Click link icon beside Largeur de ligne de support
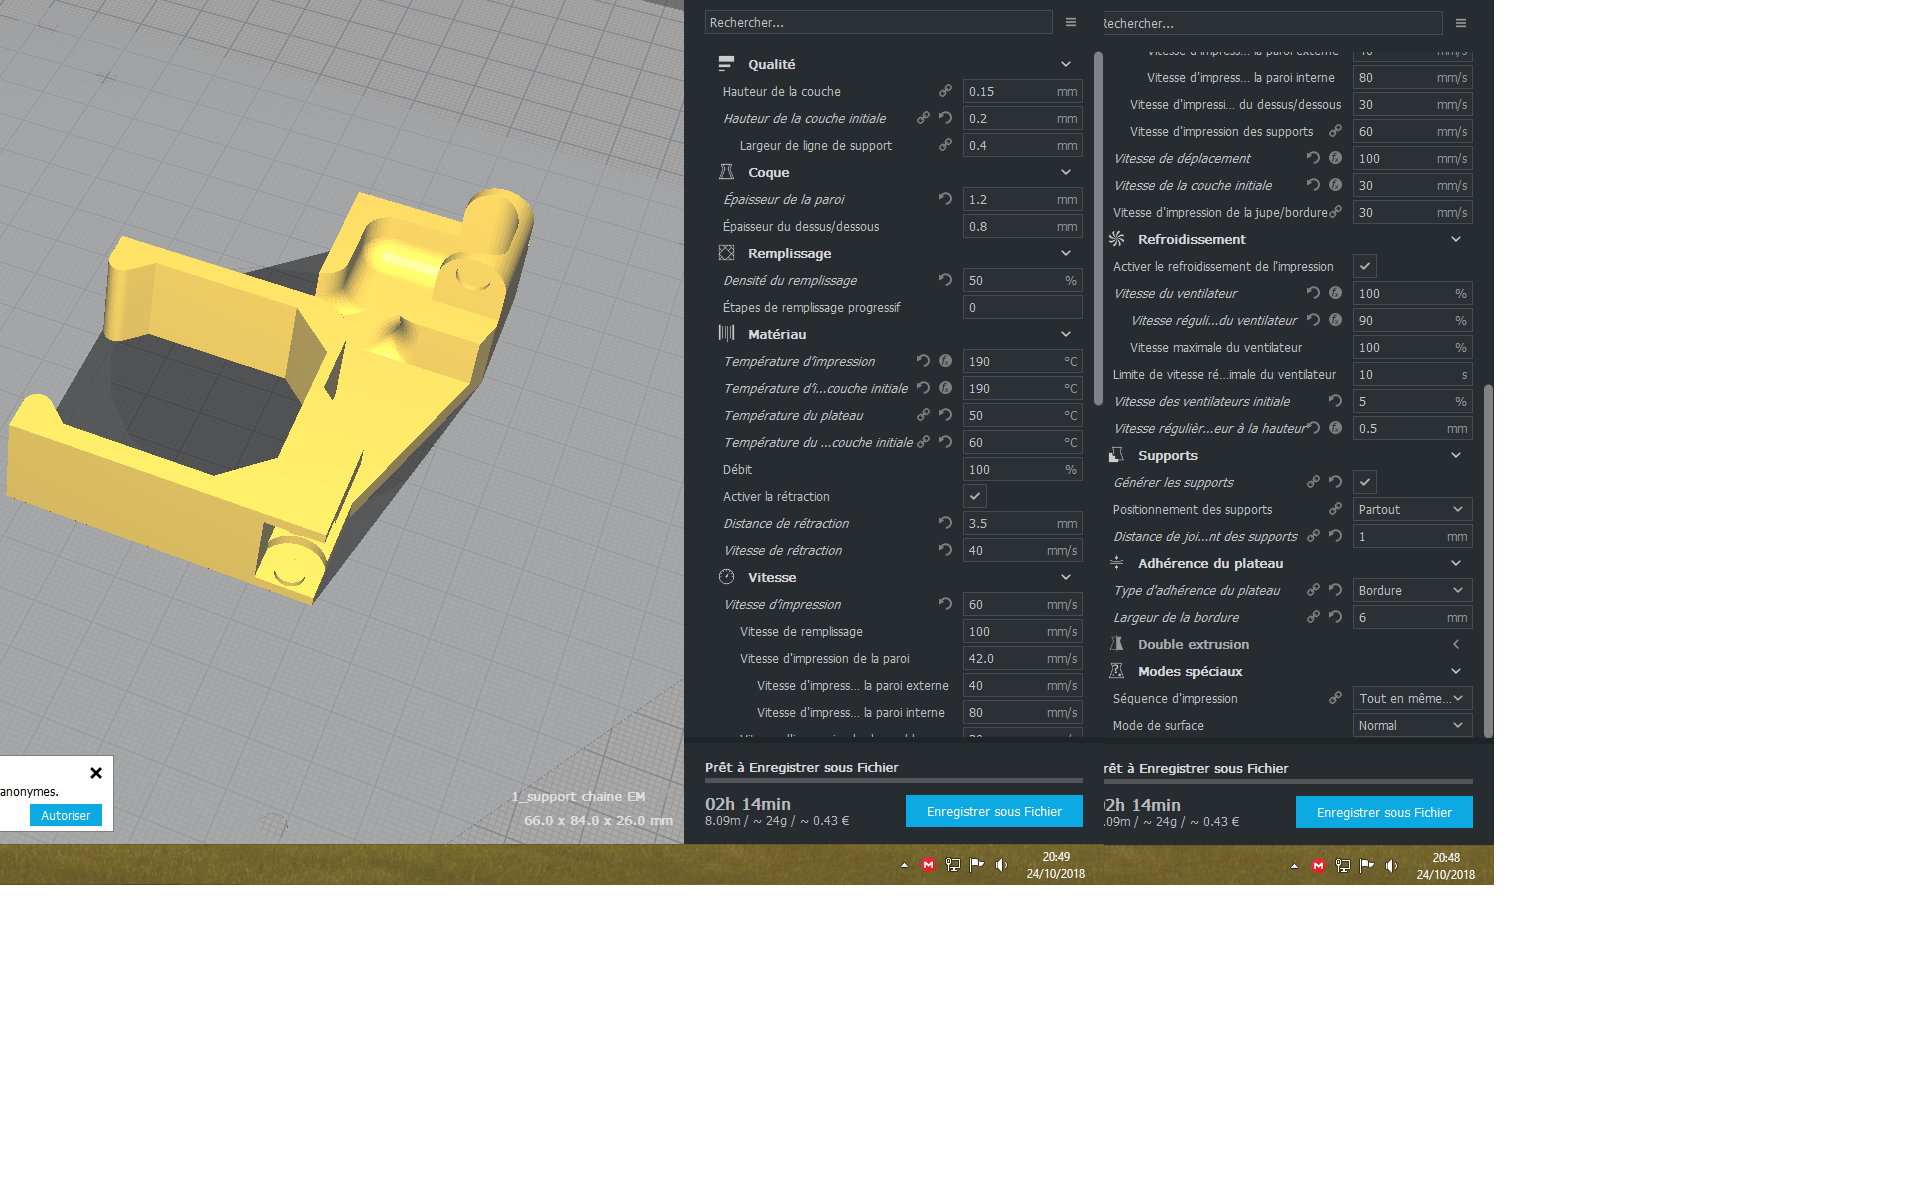This screenshot has width=1920, height=1200. [945, 145]
